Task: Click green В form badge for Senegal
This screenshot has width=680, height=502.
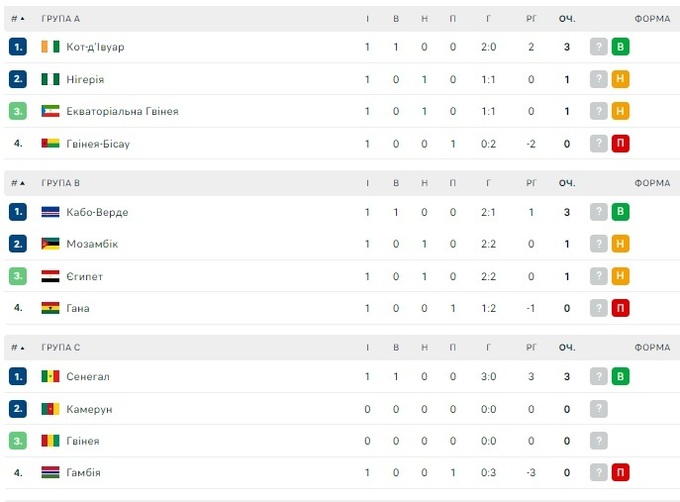Action: pyautogui.click(x=621, y=377)
